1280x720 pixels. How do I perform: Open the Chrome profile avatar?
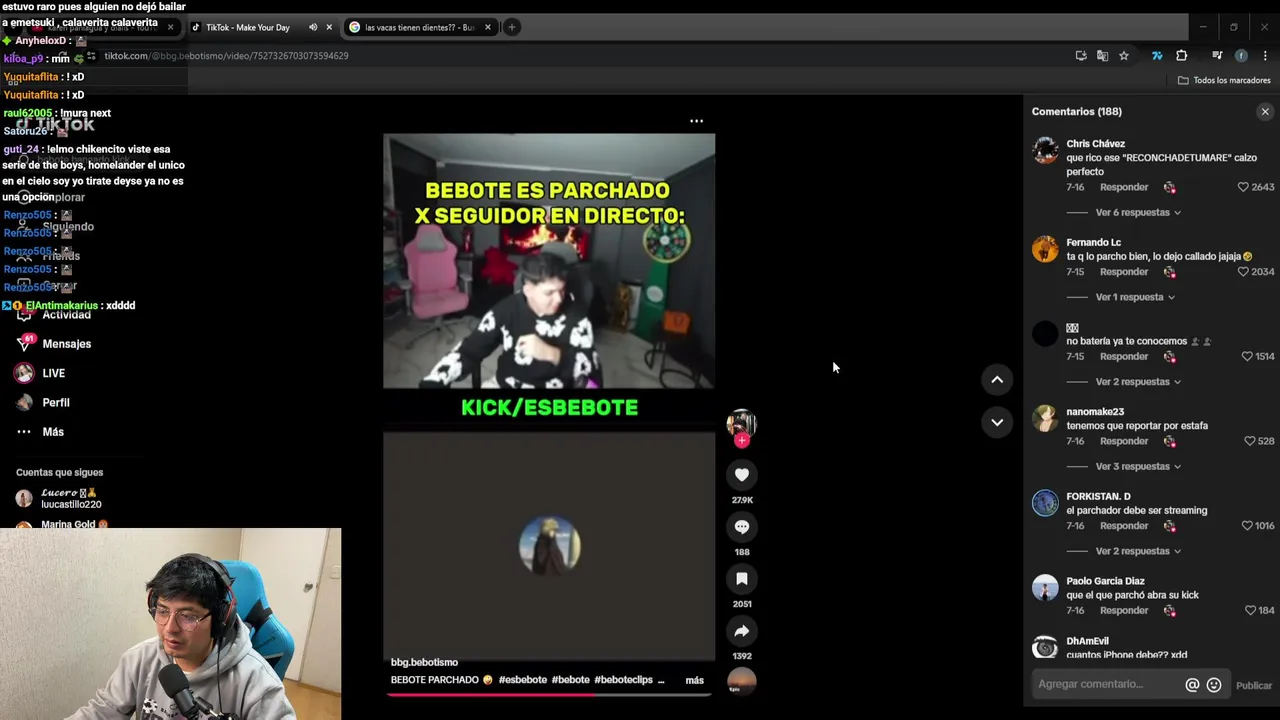(1241, 56)
